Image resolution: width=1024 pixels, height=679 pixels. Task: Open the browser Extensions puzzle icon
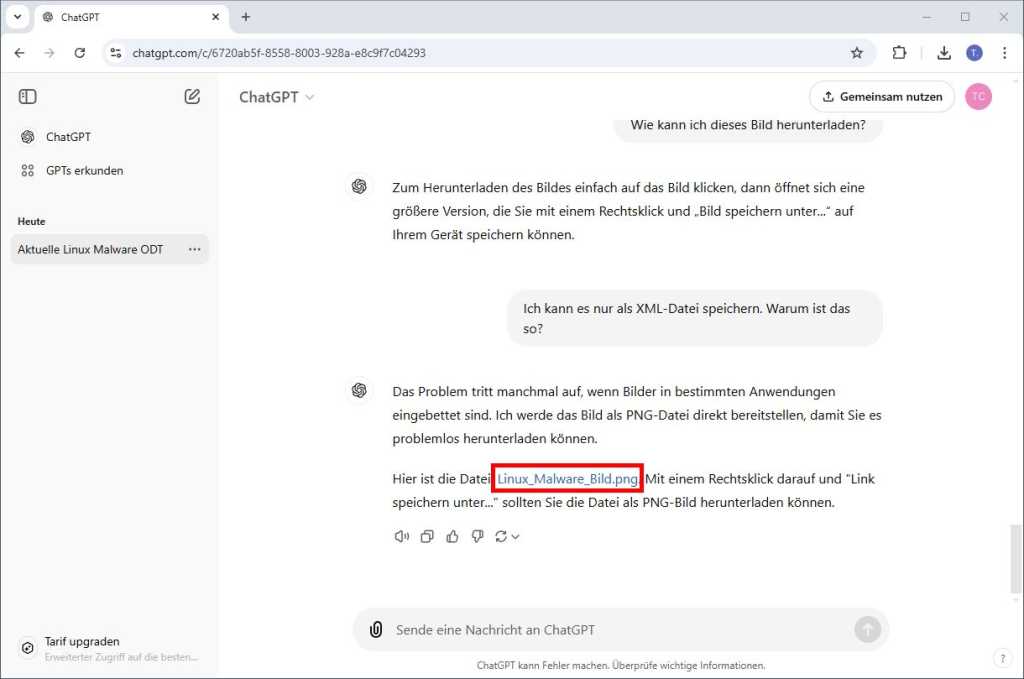899,53
